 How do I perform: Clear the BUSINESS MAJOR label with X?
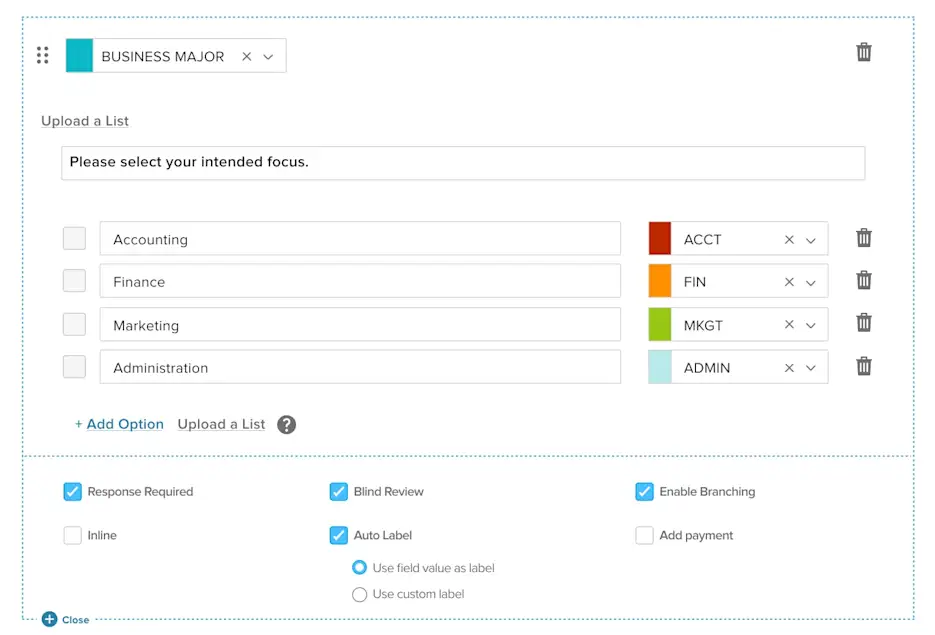point(246,56)
